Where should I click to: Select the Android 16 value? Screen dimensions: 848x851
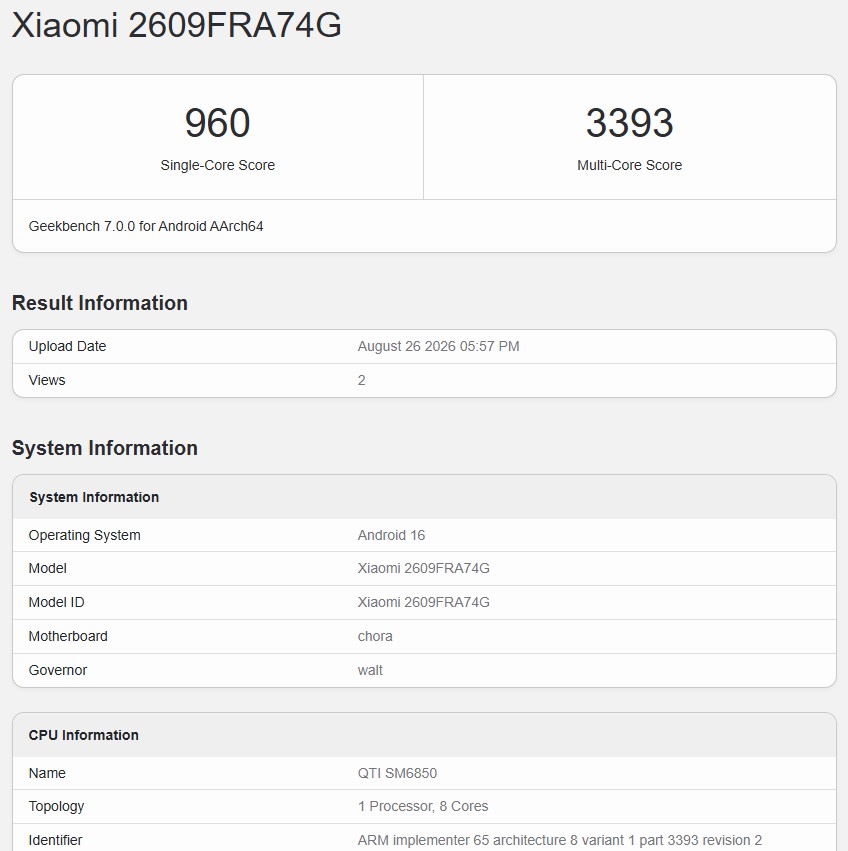[x=391, y=535]
